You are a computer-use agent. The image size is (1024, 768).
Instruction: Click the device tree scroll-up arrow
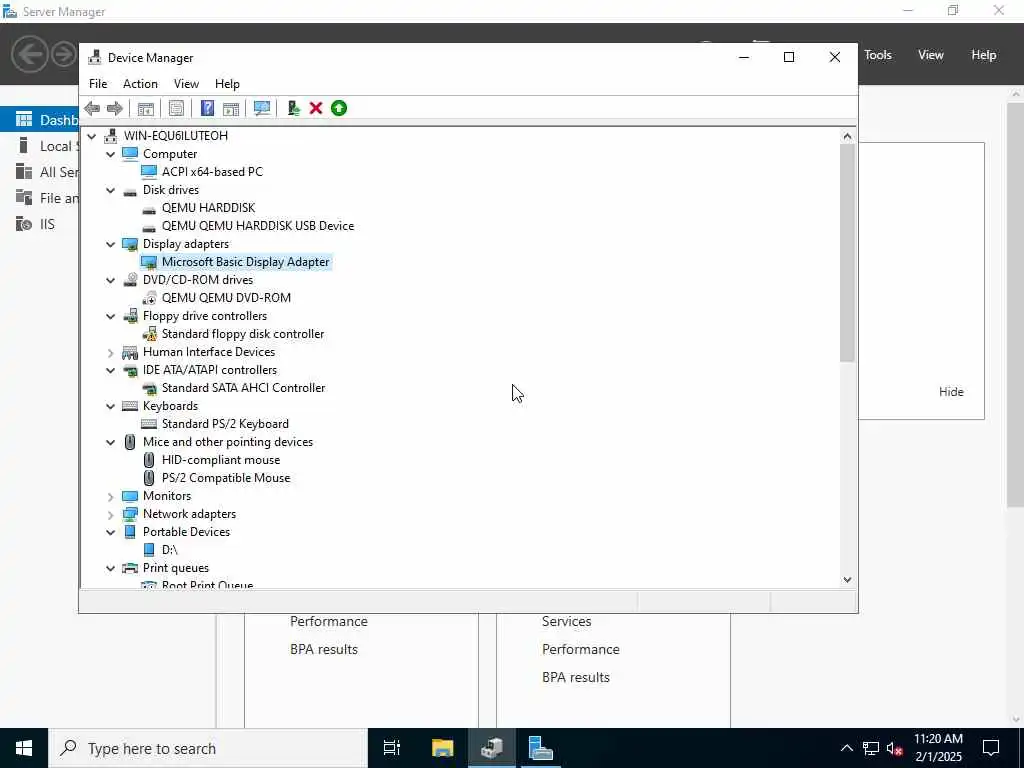click(x=847, y=136)
